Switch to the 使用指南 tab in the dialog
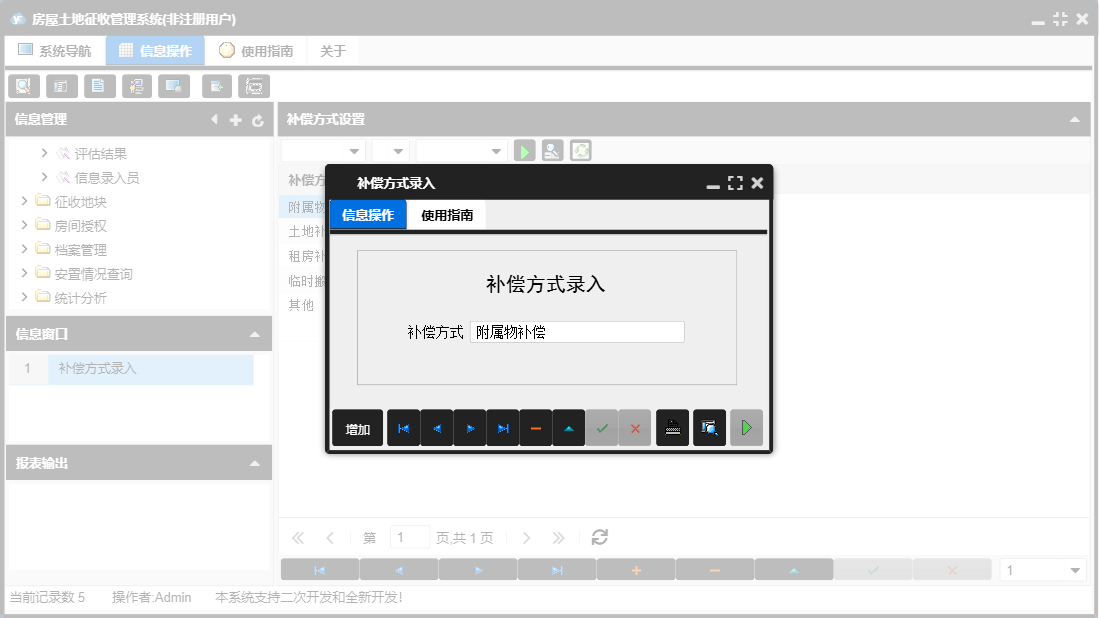Screen dimensions: 1099x618 click(445, 214)
